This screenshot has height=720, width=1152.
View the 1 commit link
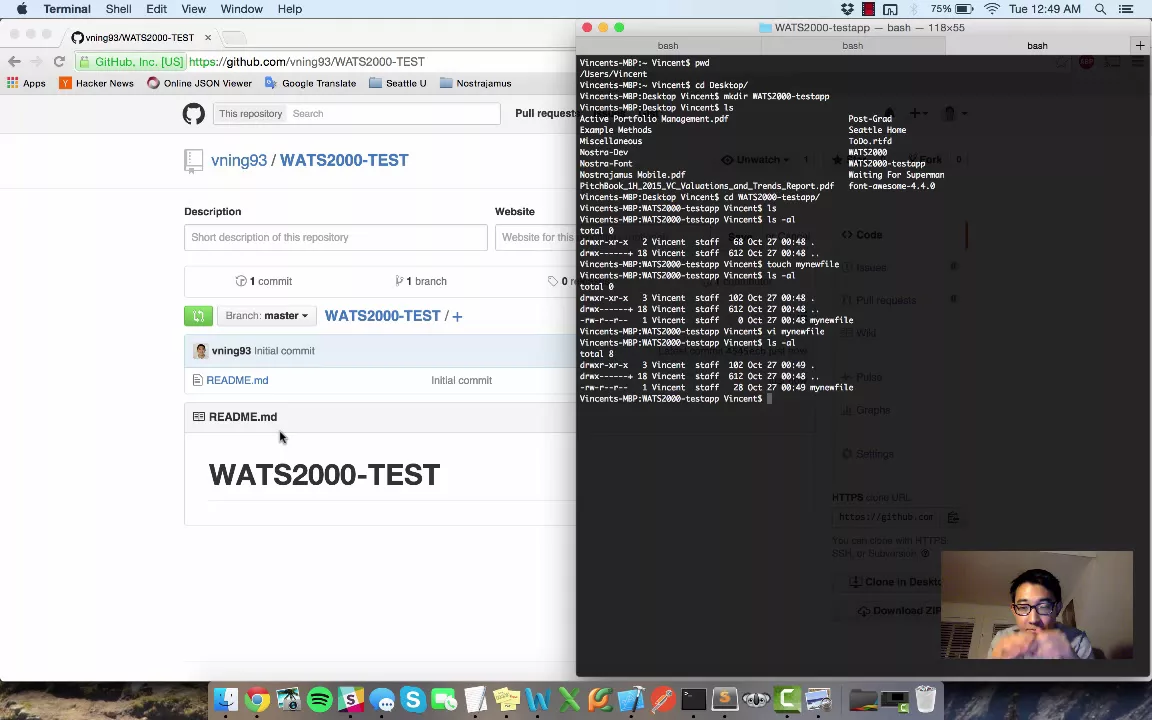pyautogui.click(x=264, y=281)
